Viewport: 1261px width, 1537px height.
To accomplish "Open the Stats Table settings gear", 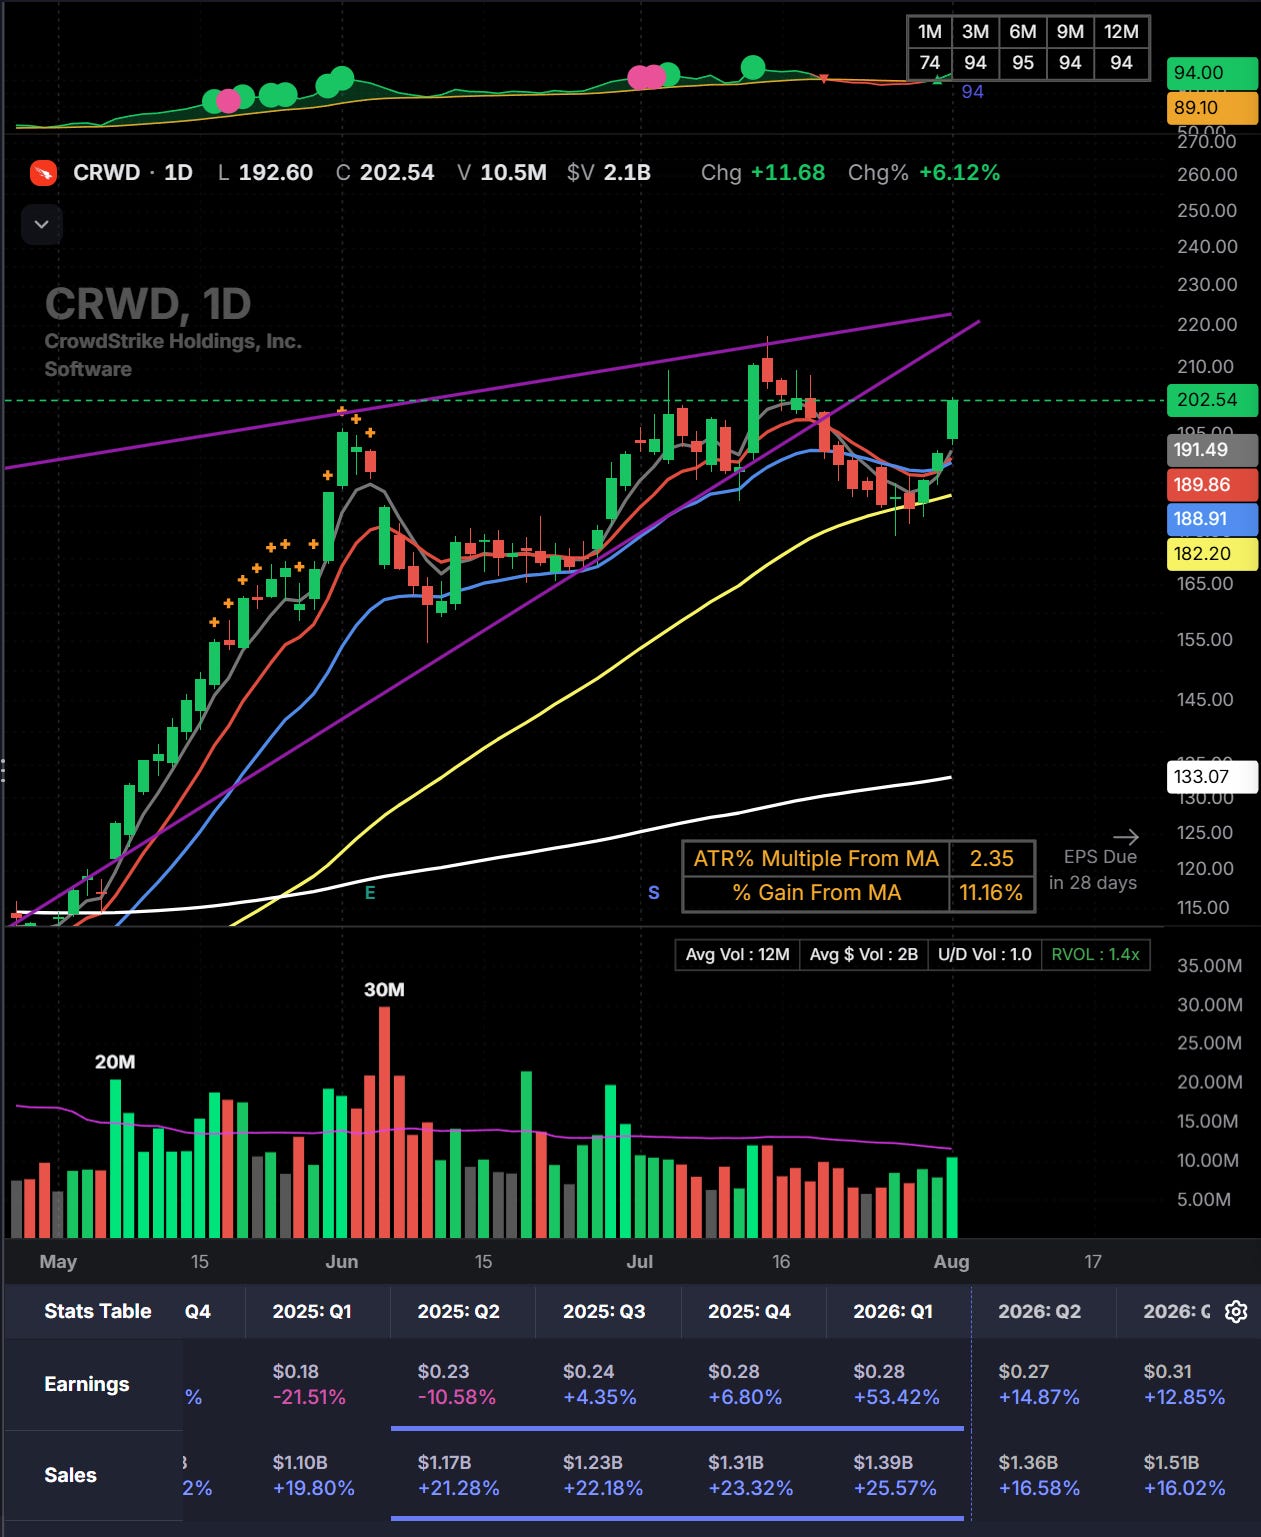I will coord(1236,1311).
